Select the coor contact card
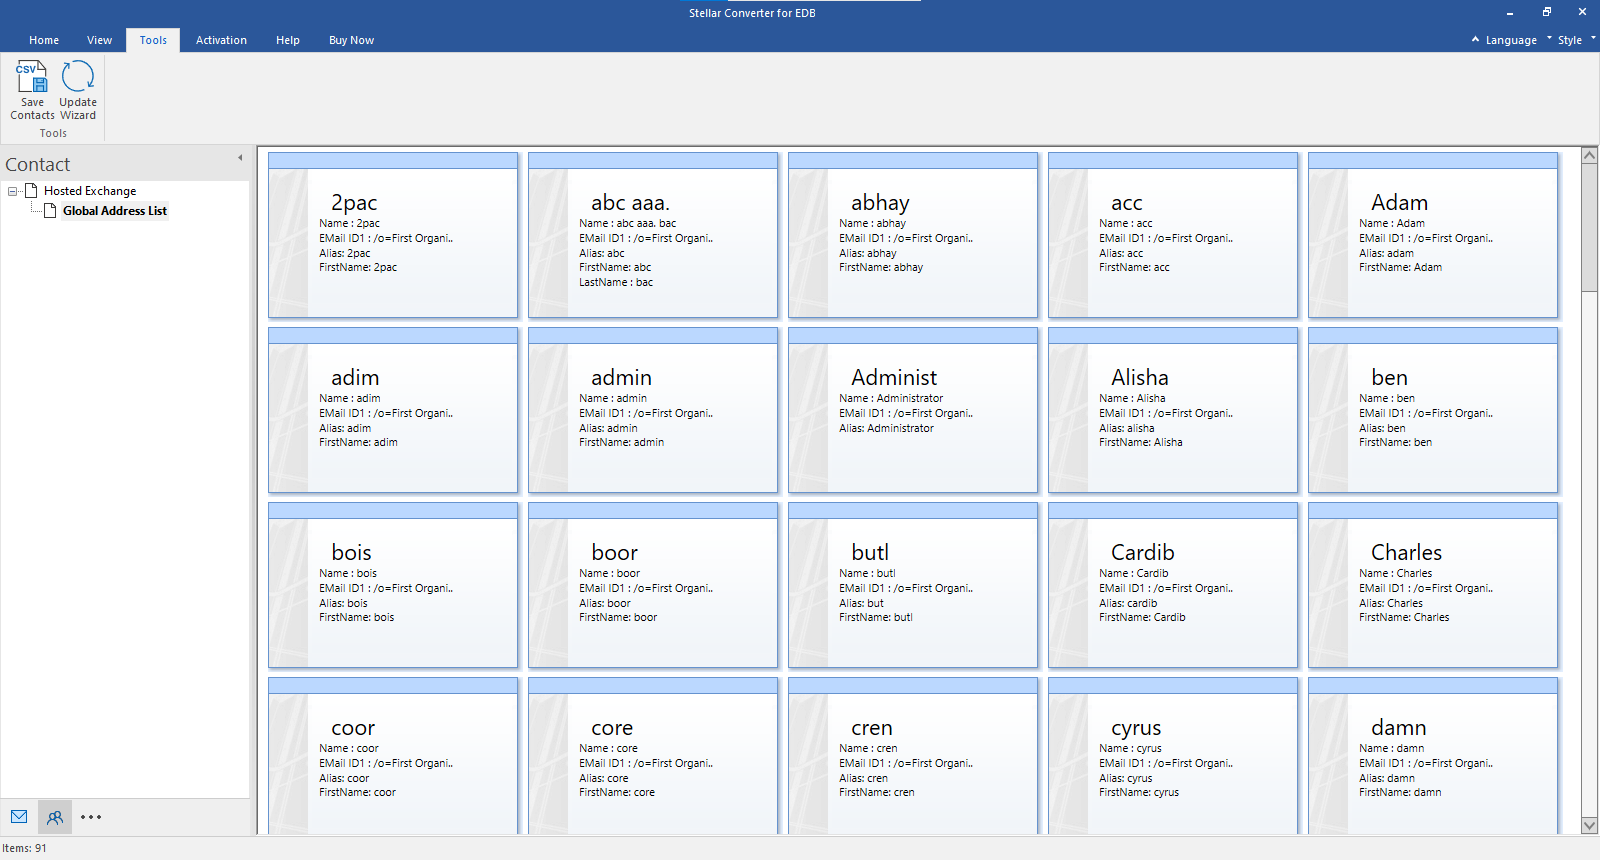This screenshot has width=1600, height=860. (393, 756)
